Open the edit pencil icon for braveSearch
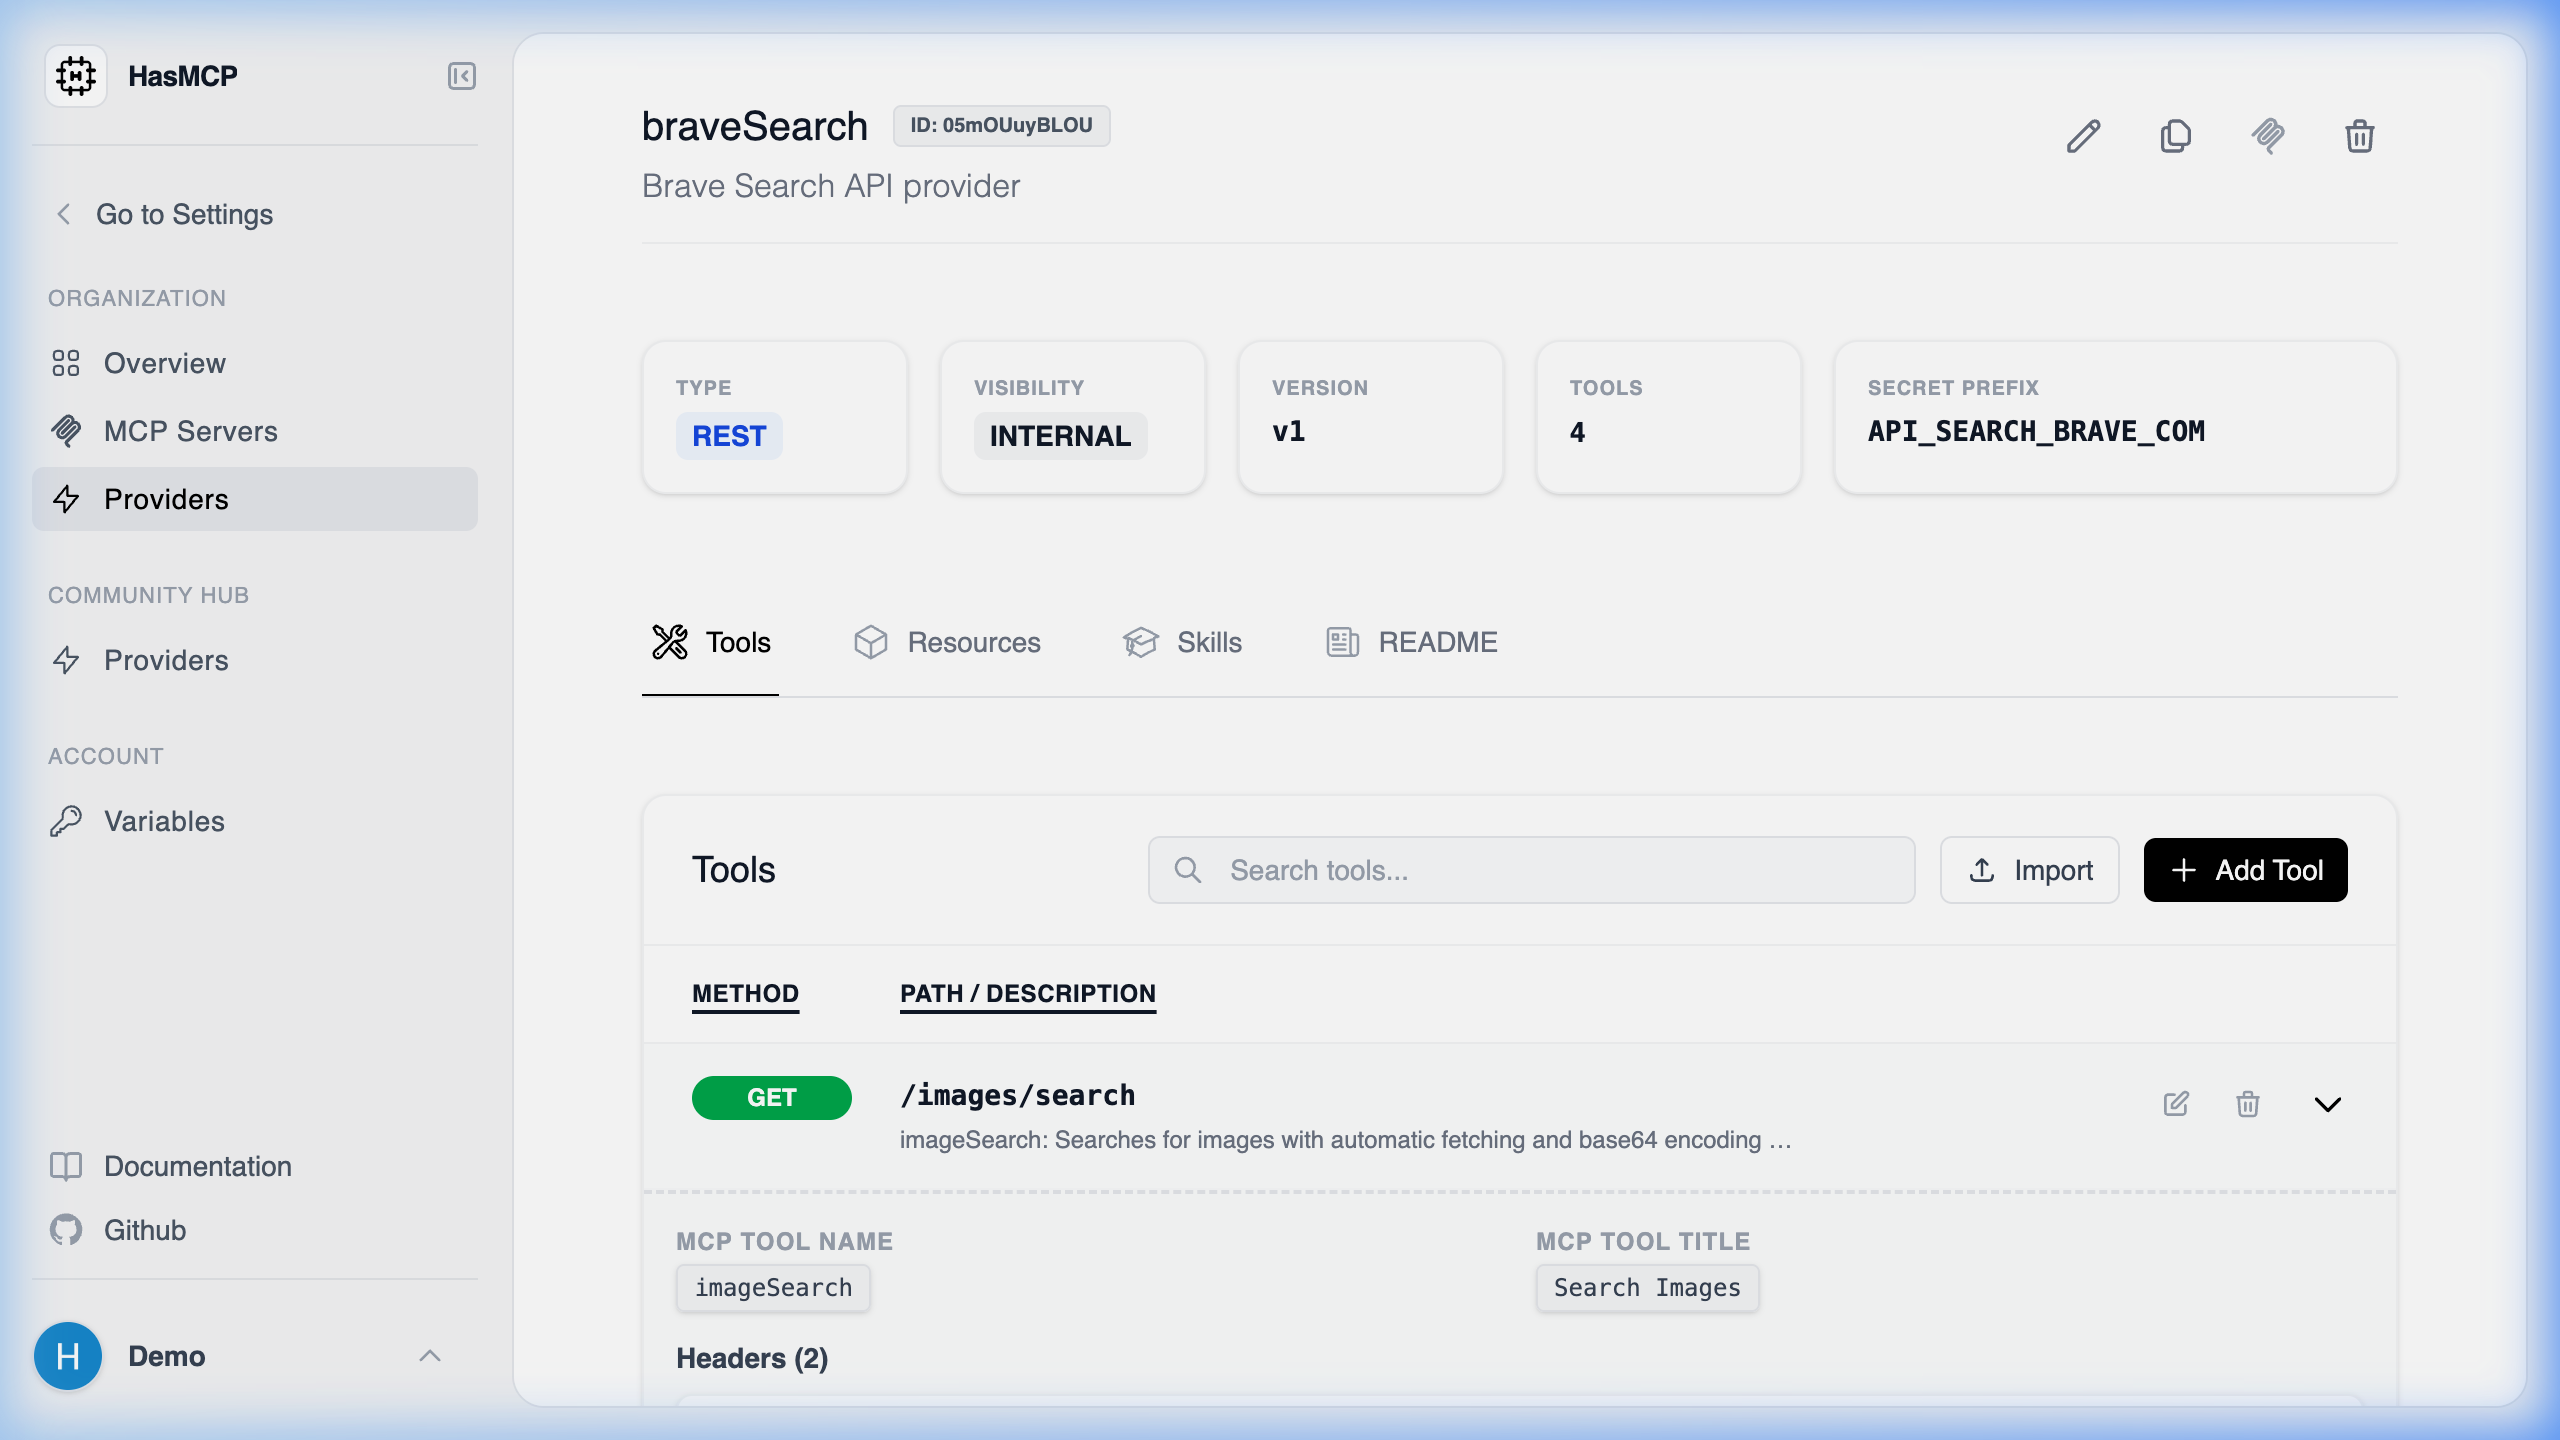This screenshot has height=1440, width=2560. tap(2082, 137)
